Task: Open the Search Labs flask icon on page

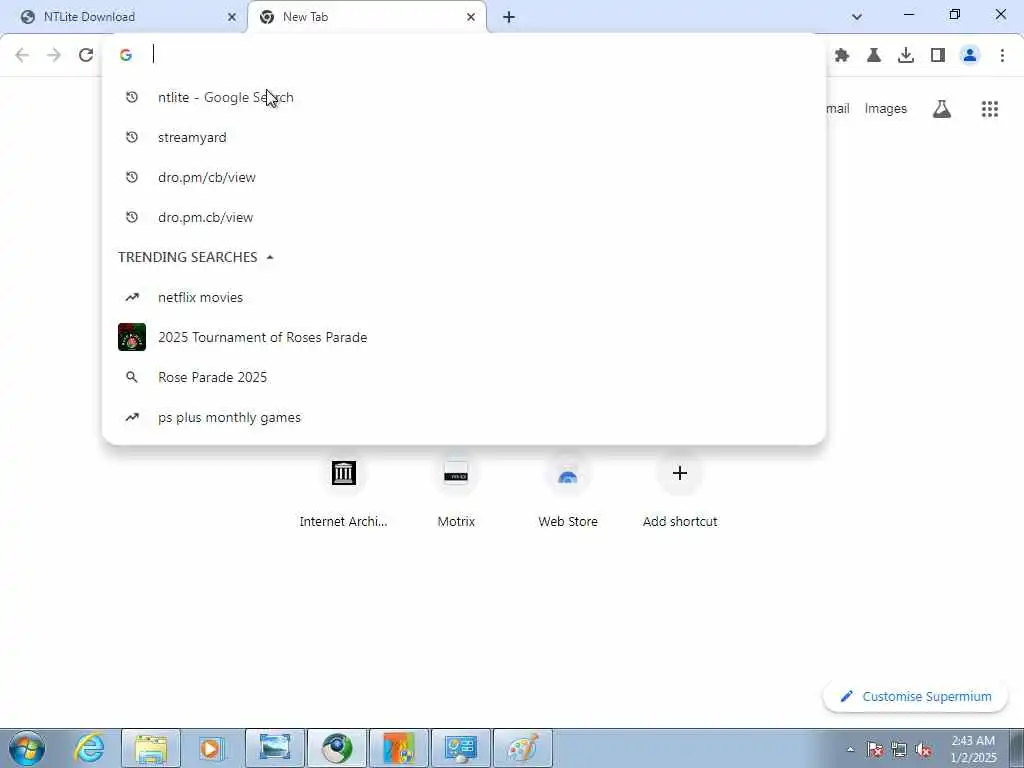Action: pos(942,109)
